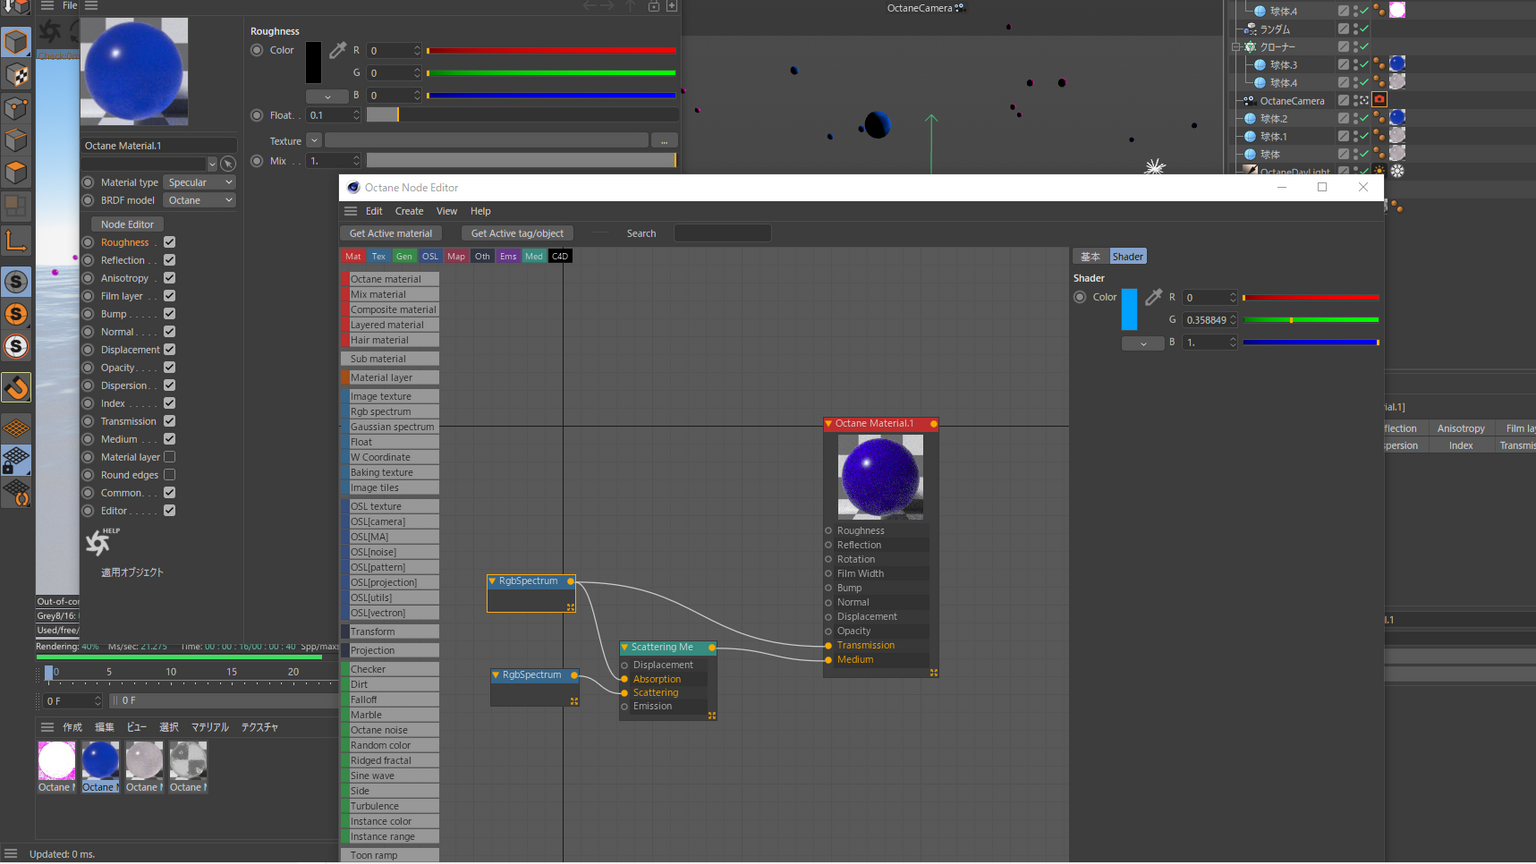Screen dimensions: 1536x864
Task: Click the Node Editor search field
Action: [x=722, y=233]
